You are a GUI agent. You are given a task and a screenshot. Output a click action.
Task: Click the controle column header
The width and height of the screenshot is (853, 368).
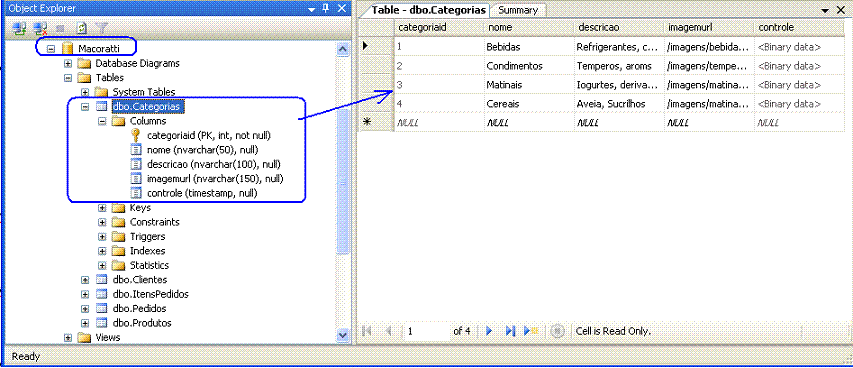coord(799,27)
